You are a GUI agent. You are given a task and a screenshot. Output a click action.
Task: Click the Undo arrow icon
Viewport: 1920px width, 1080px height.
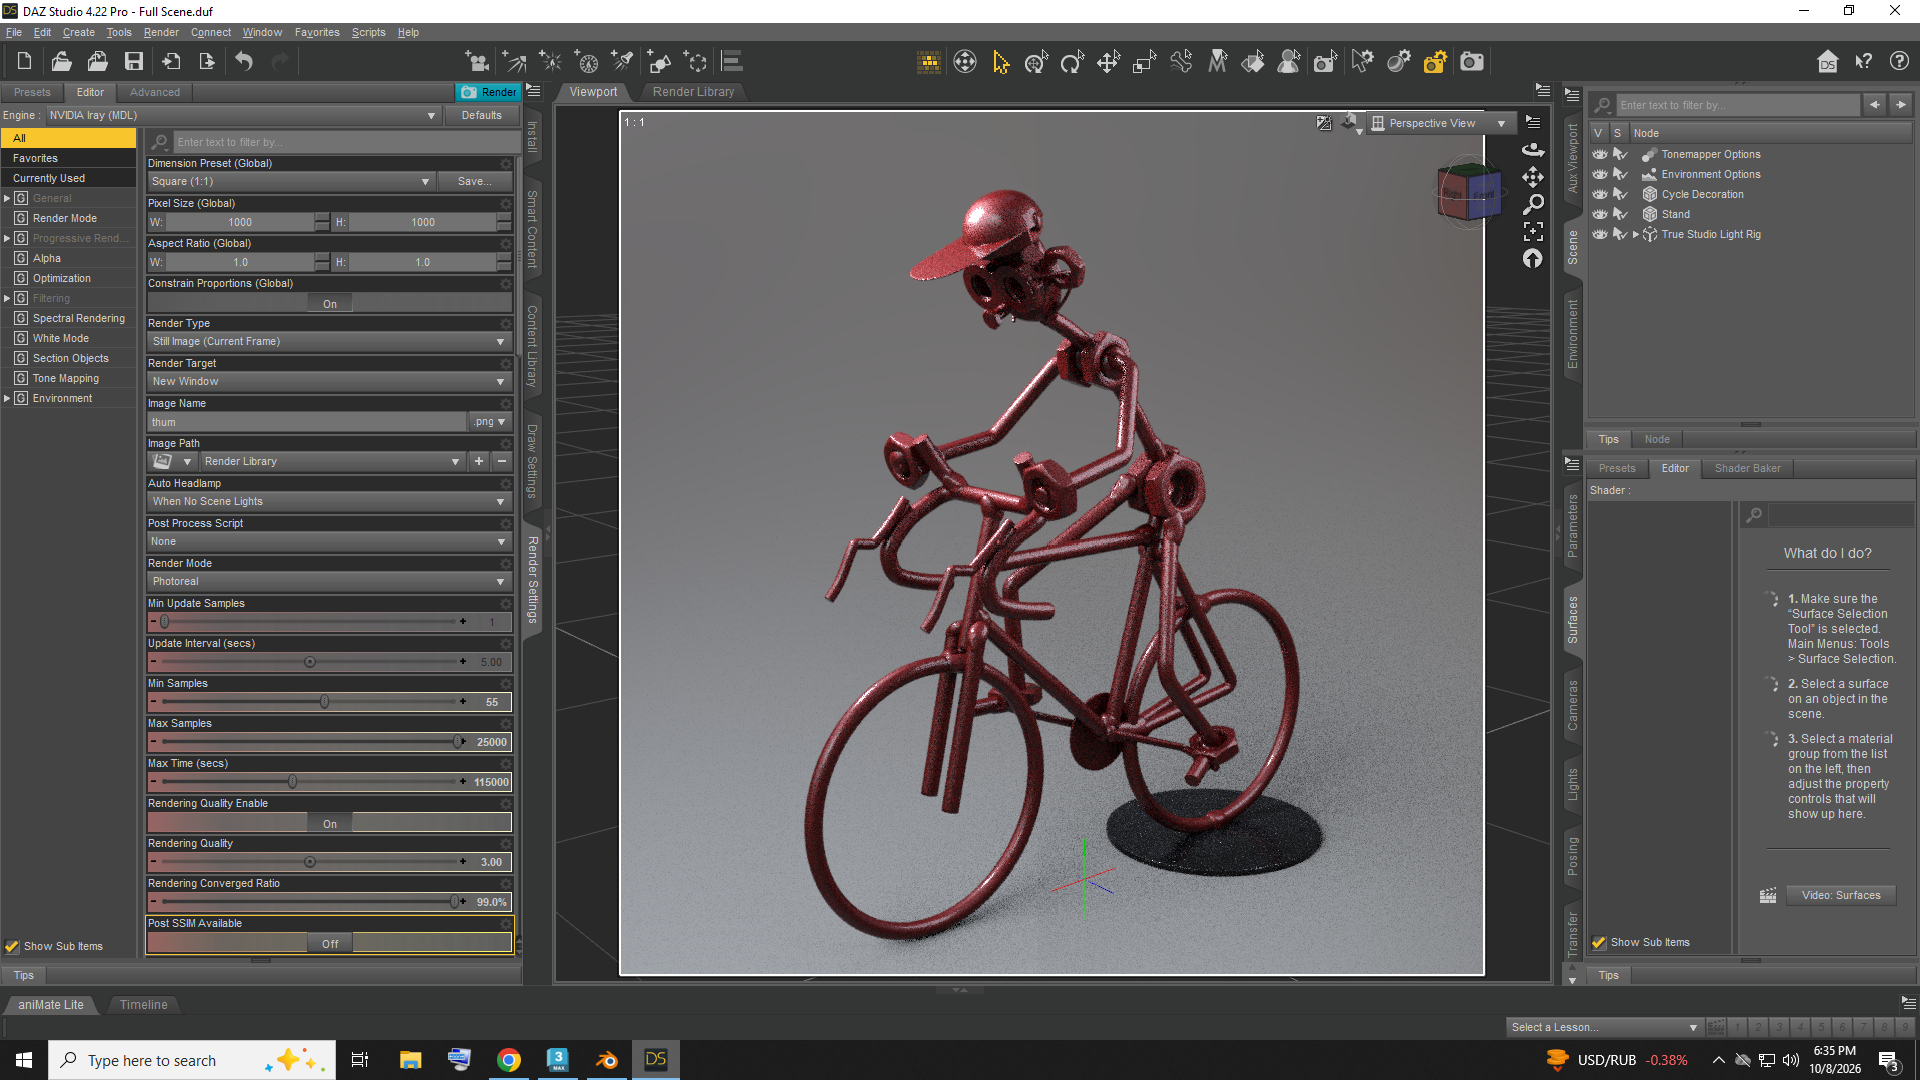[244, 61]
